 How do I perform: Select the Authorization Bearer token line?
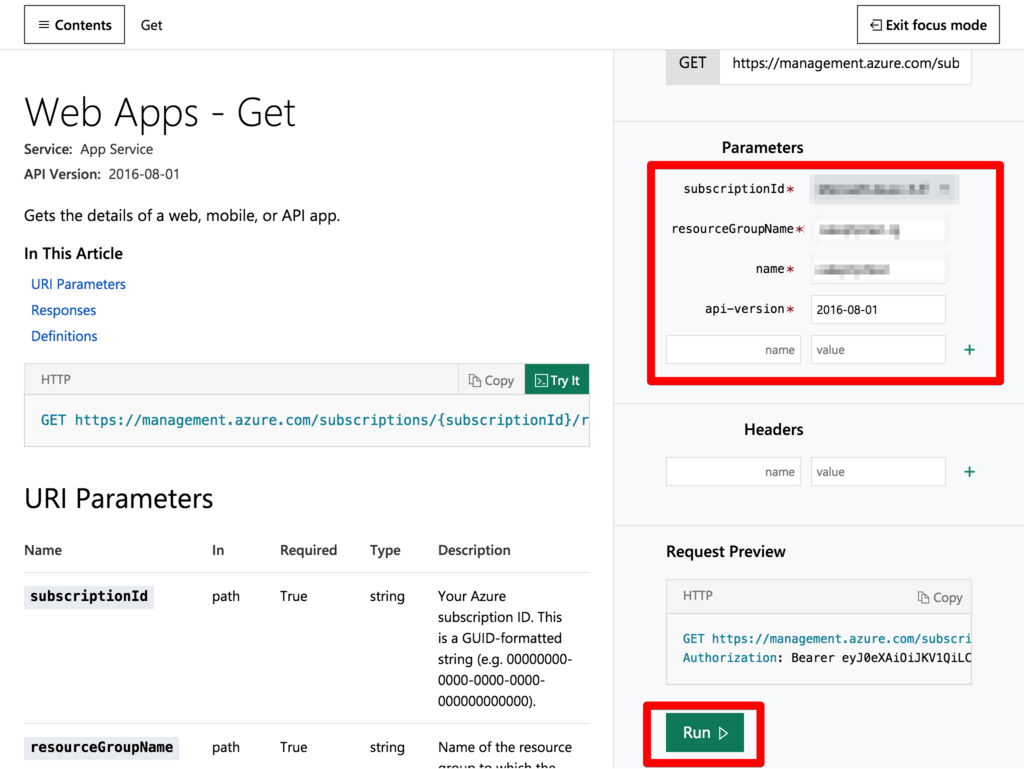click(827, 657)
